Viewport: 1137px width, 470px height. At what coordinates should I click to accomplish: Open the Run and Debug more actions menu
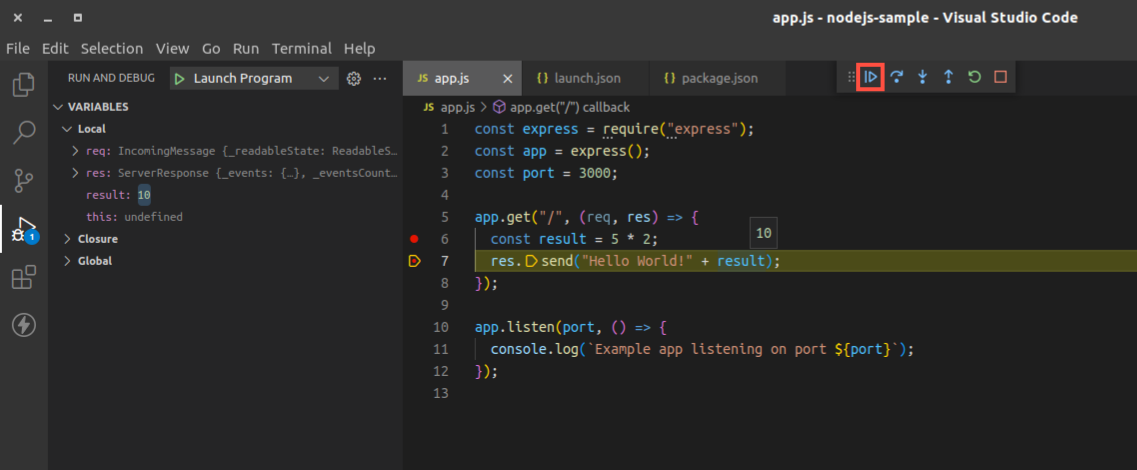point(380,78)
